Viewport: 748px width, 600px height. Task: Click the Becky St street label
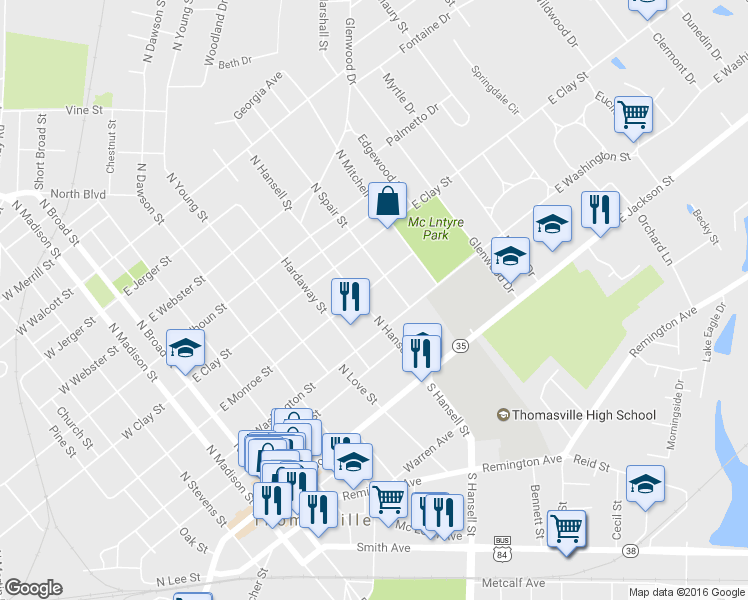705,227
